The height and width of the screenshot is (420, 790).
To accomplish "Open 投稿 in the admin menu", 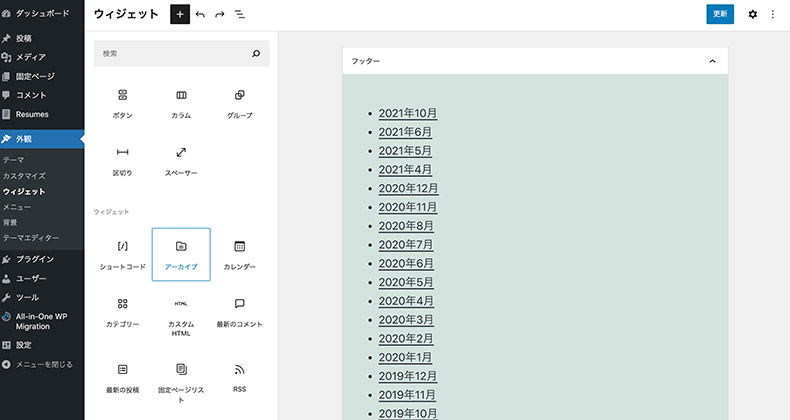I will coord(42,38).
